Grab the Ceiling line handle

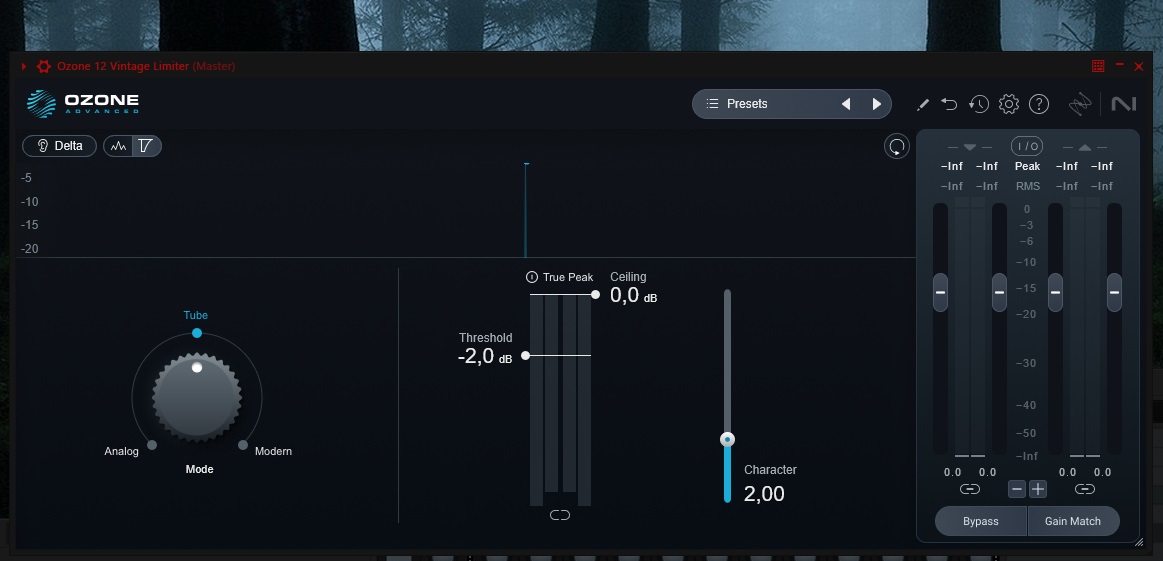pyautogui.click(x=595, y=295)
